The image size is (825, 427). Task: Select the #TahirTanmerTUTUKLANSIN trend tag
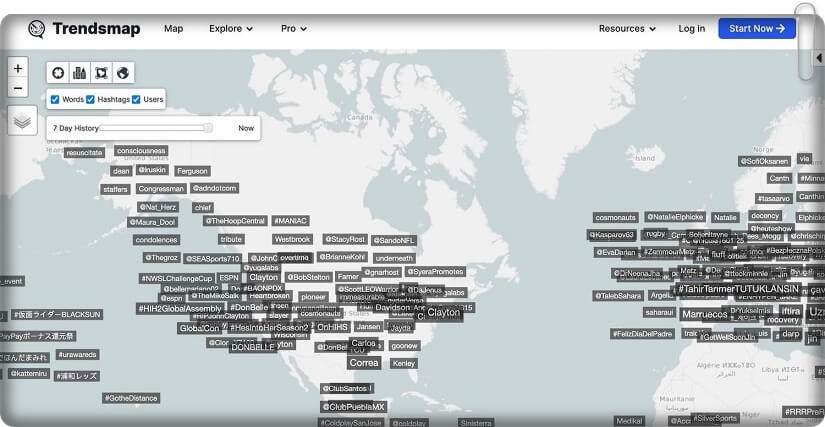click(738, 289)
